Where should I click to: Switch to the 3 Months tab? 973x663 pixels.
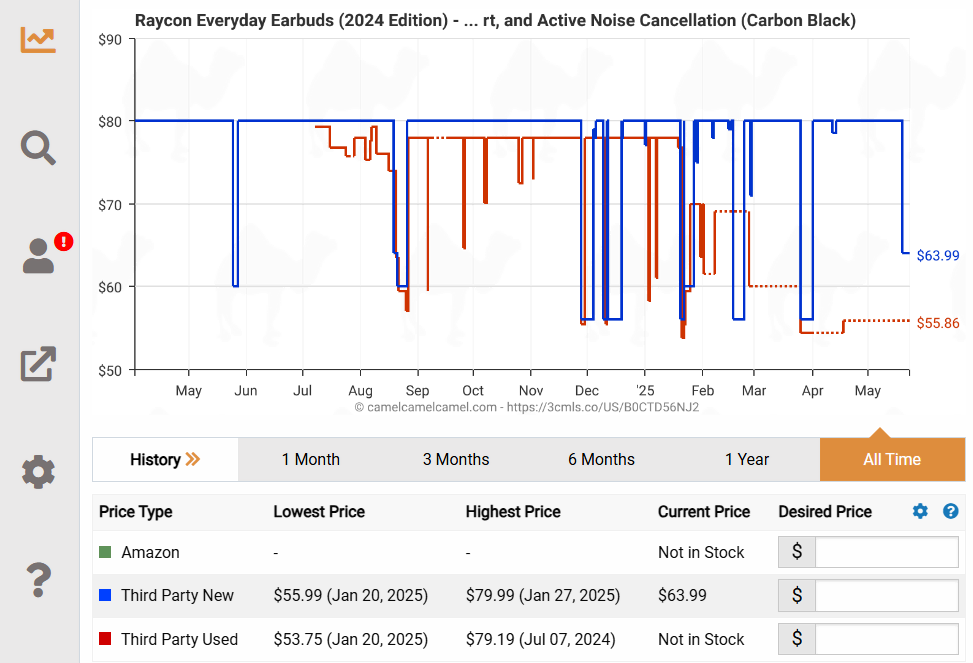pos(456,460)
